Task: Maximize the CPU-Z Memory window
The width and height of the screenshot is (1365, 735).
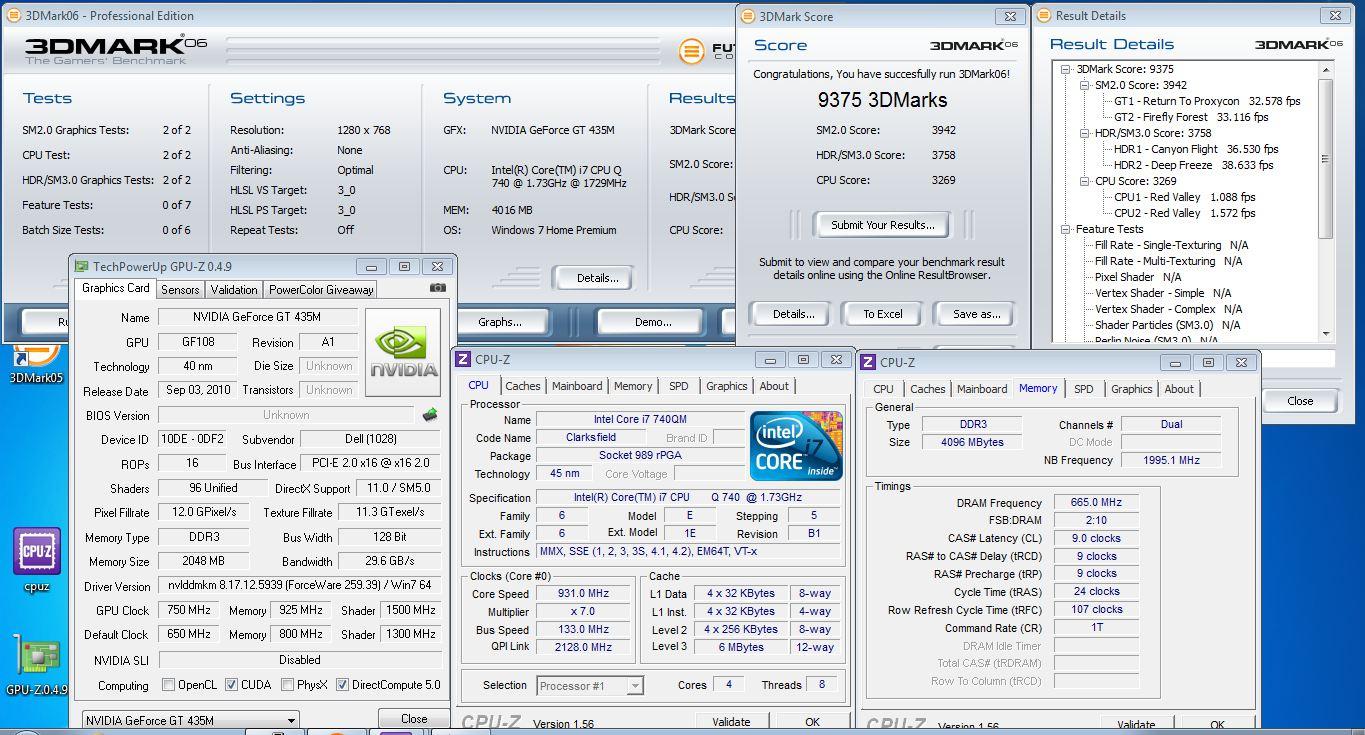Action: pos(1208,363)
